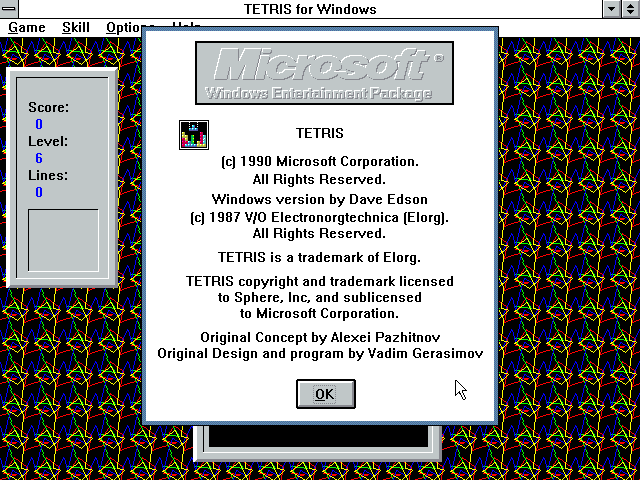Open the Game menu
Viewport: 640px width, 480px height.
27,28
